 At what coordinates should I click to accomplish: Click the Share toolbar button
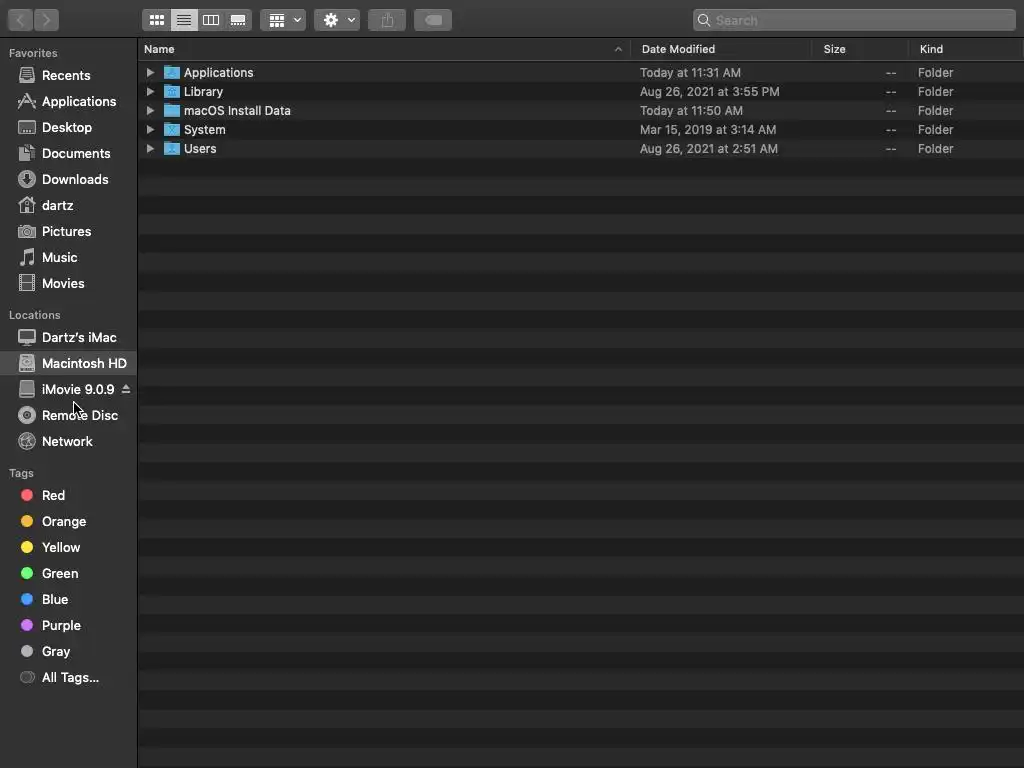tap(387, 20)
